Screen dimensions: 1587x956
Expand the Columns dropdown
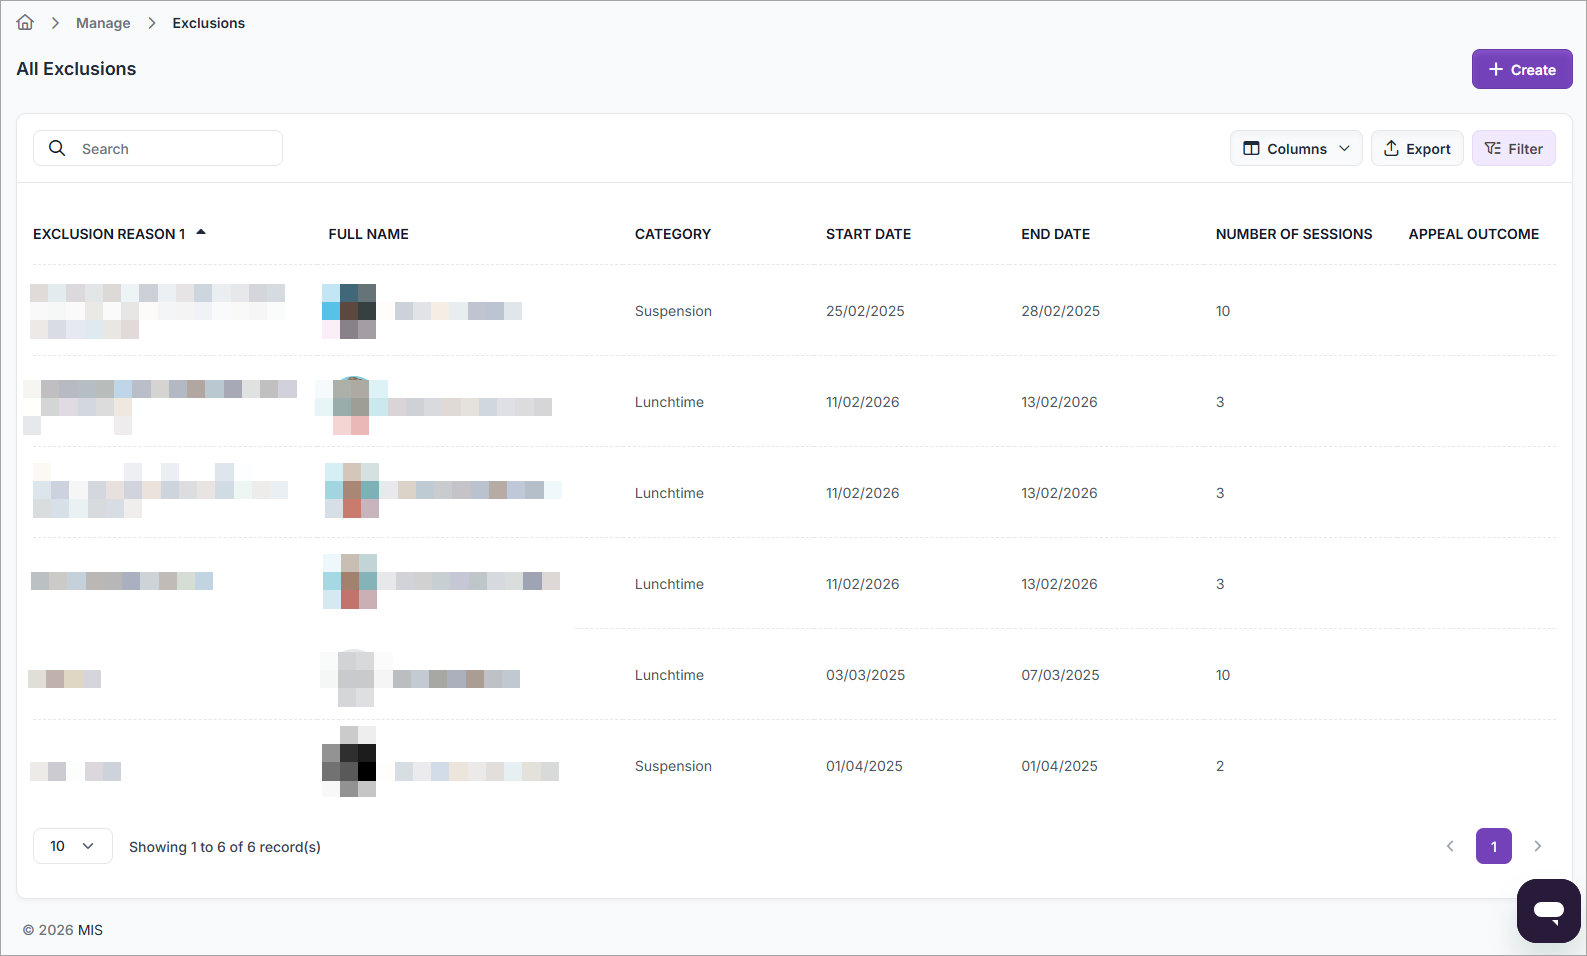coord(1295,149)
